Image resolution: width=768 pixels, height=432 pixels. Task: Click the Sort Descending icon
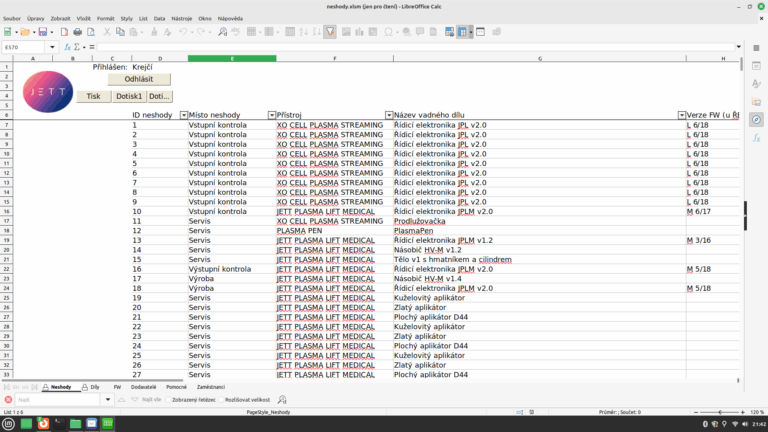317,32
